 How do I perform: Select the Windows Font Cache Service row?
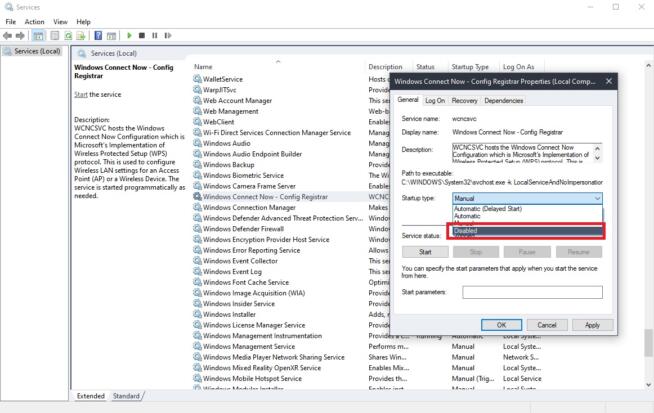click(246, 282)
